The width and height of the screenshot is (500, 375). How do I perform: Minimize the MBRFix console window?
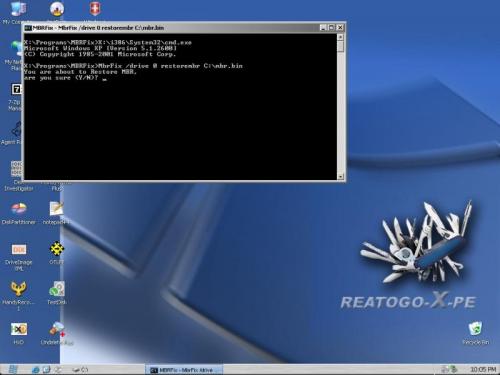[323, 28]
